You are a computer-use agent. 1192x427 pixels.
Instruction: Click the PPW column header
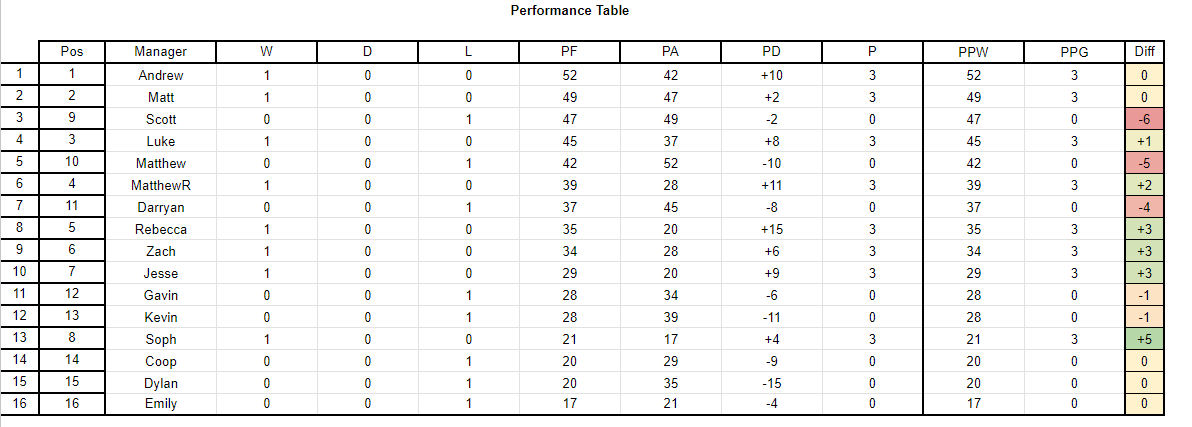point(973,52)
